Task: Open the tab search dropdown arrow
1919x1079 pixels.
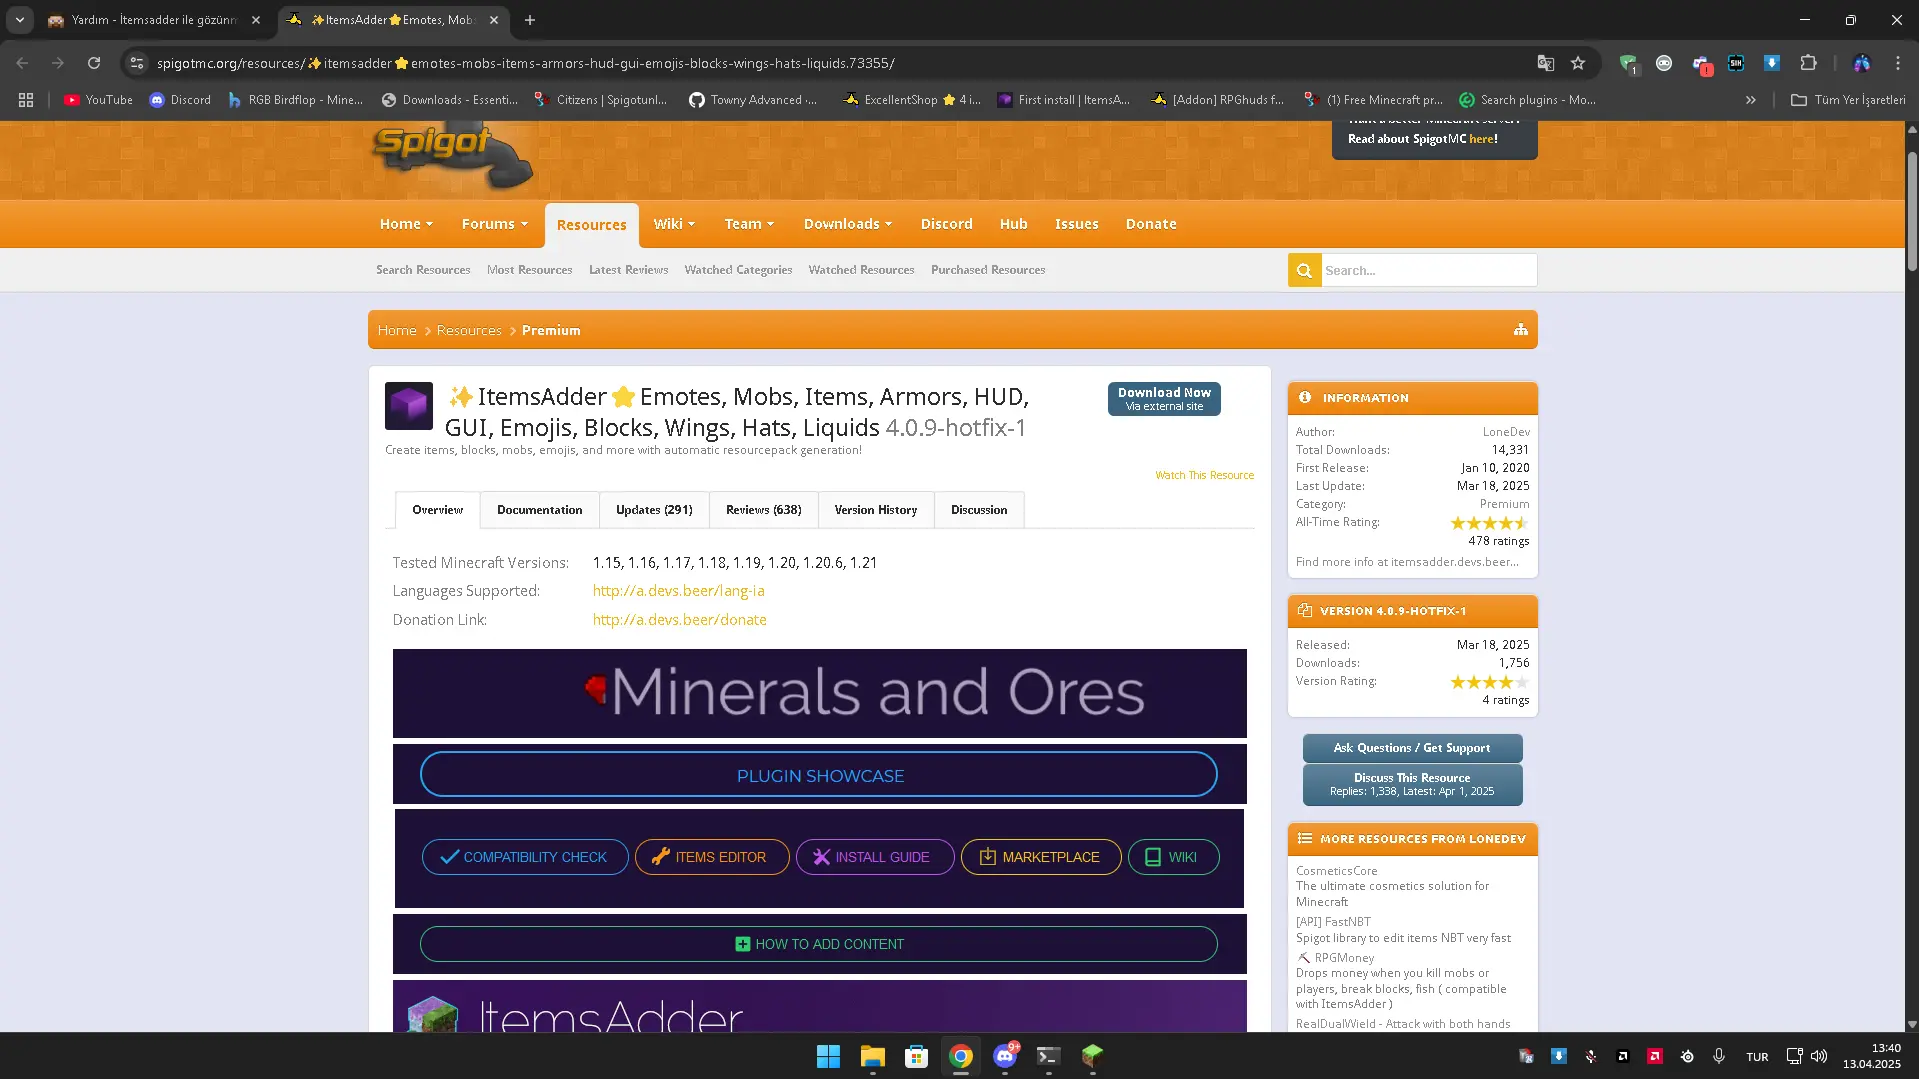Action: pos(20,20)
